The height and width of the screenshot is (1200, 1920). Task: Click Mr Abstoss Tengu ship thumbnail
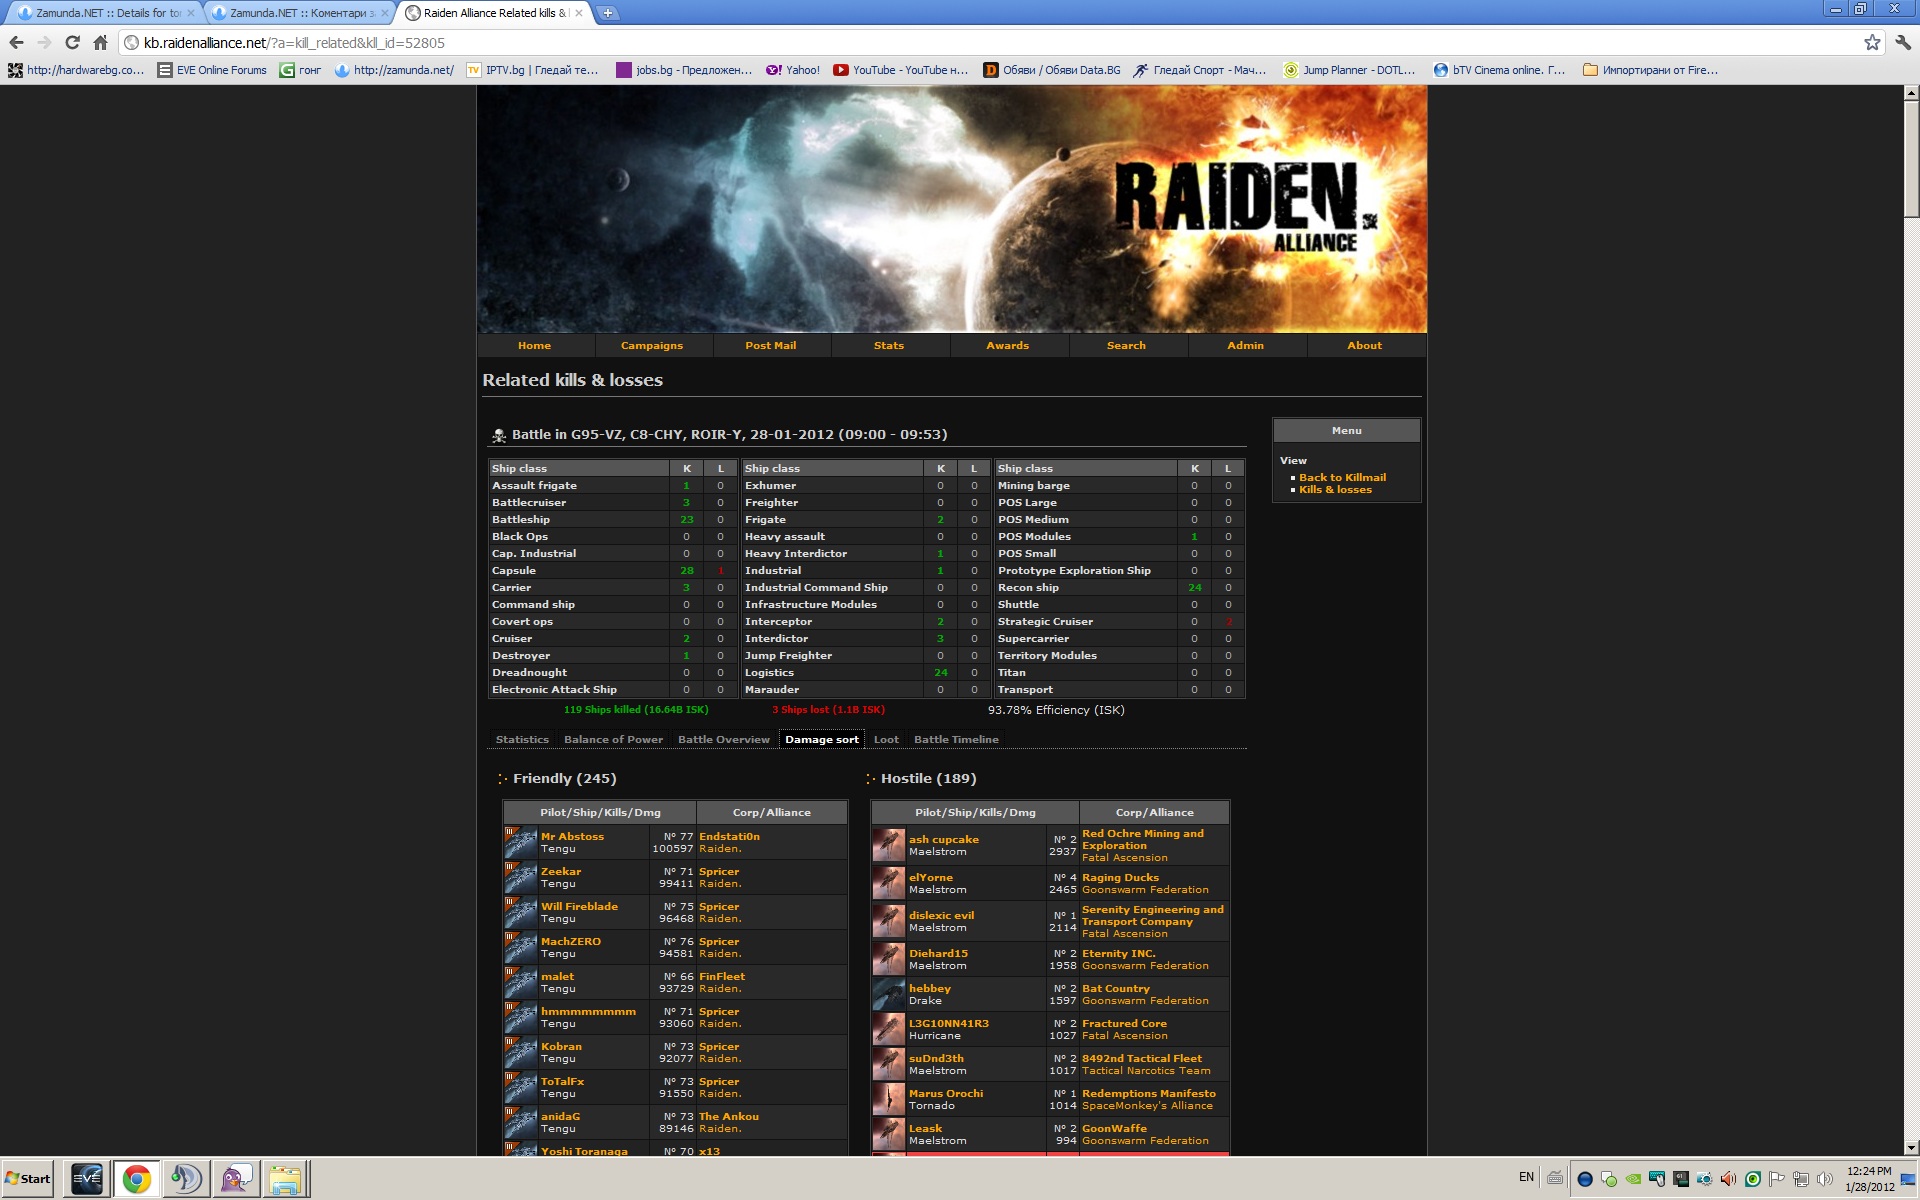[x=520, y=843]
